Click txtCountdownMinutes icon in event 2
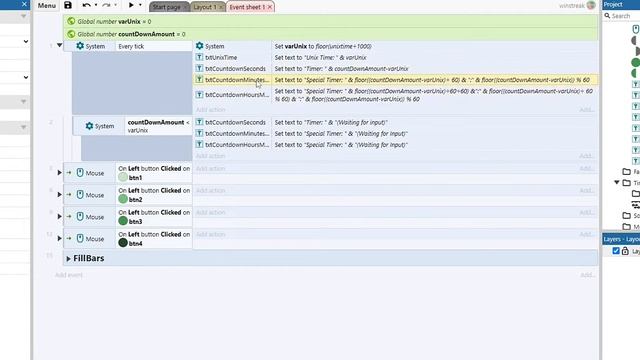The height and width of the screenshot is (360, 640). pyautogui.click(x=199, y=133)
